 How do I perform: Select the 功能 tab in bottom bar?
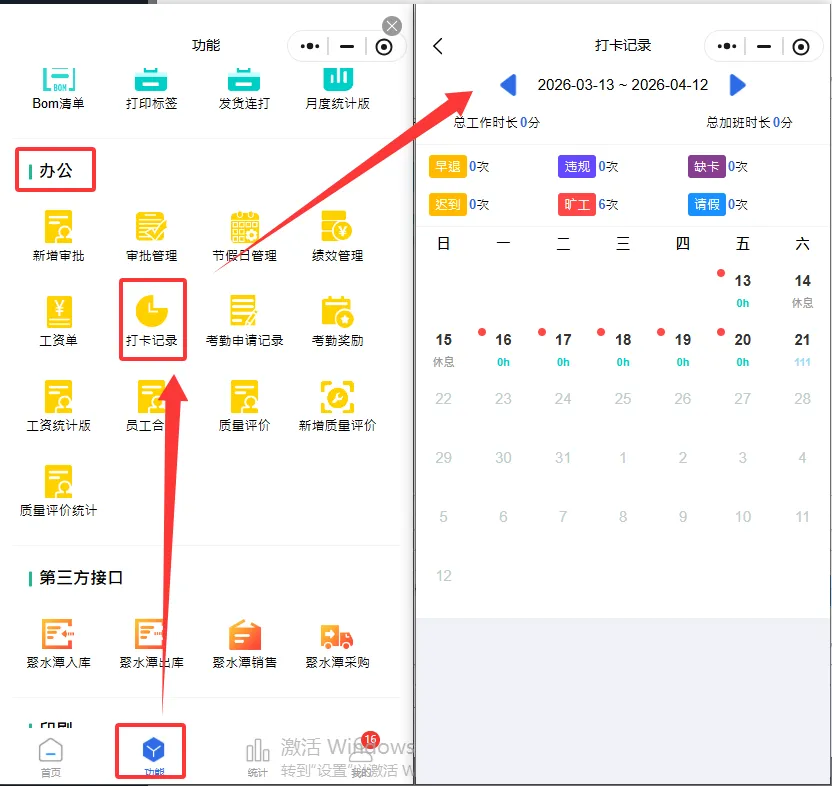click(153, 756)
